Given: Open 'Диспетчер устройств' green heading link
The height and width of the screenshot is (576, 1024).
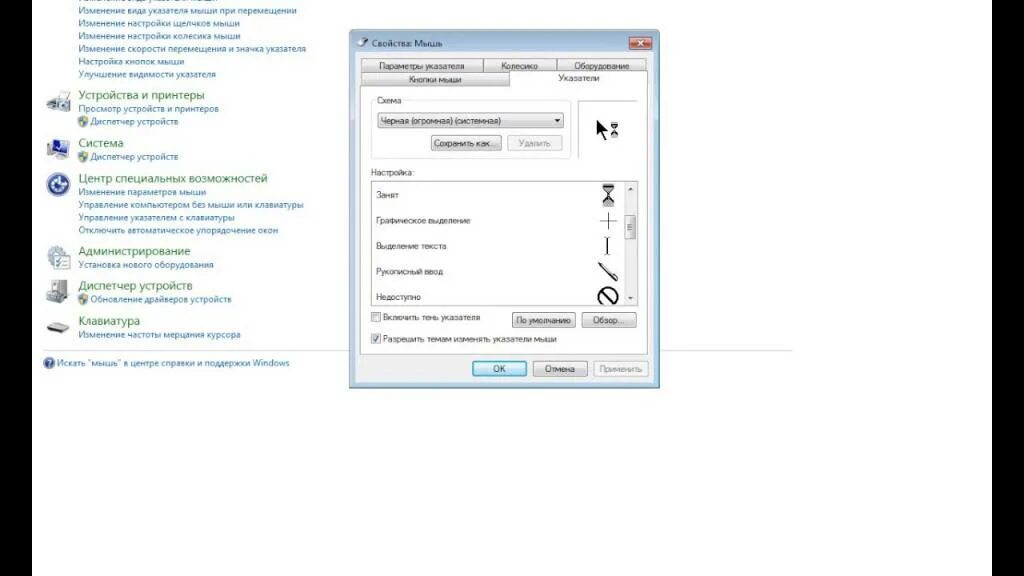Looking at the screenshot, I should tap(135, 286).
